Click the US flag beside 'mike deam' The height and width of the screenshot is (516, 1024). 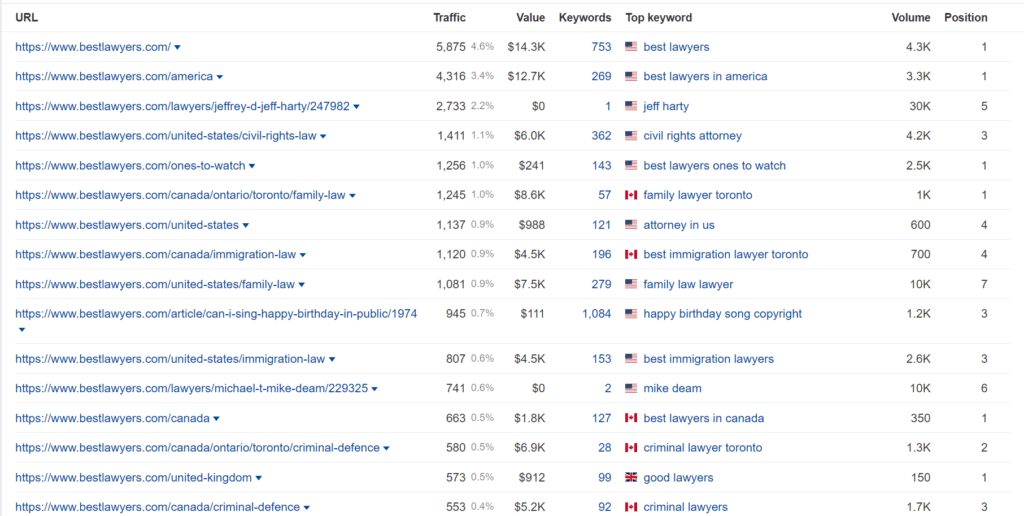click(631, 388)
